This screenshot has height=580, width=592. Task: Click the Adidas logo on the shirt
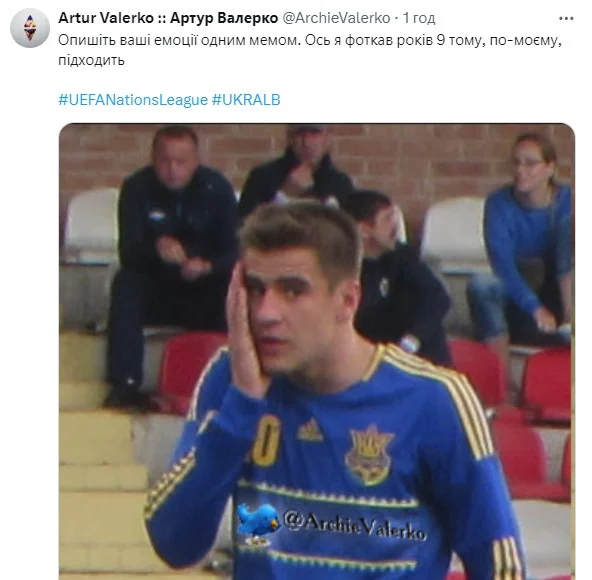[x=310, y=430]
